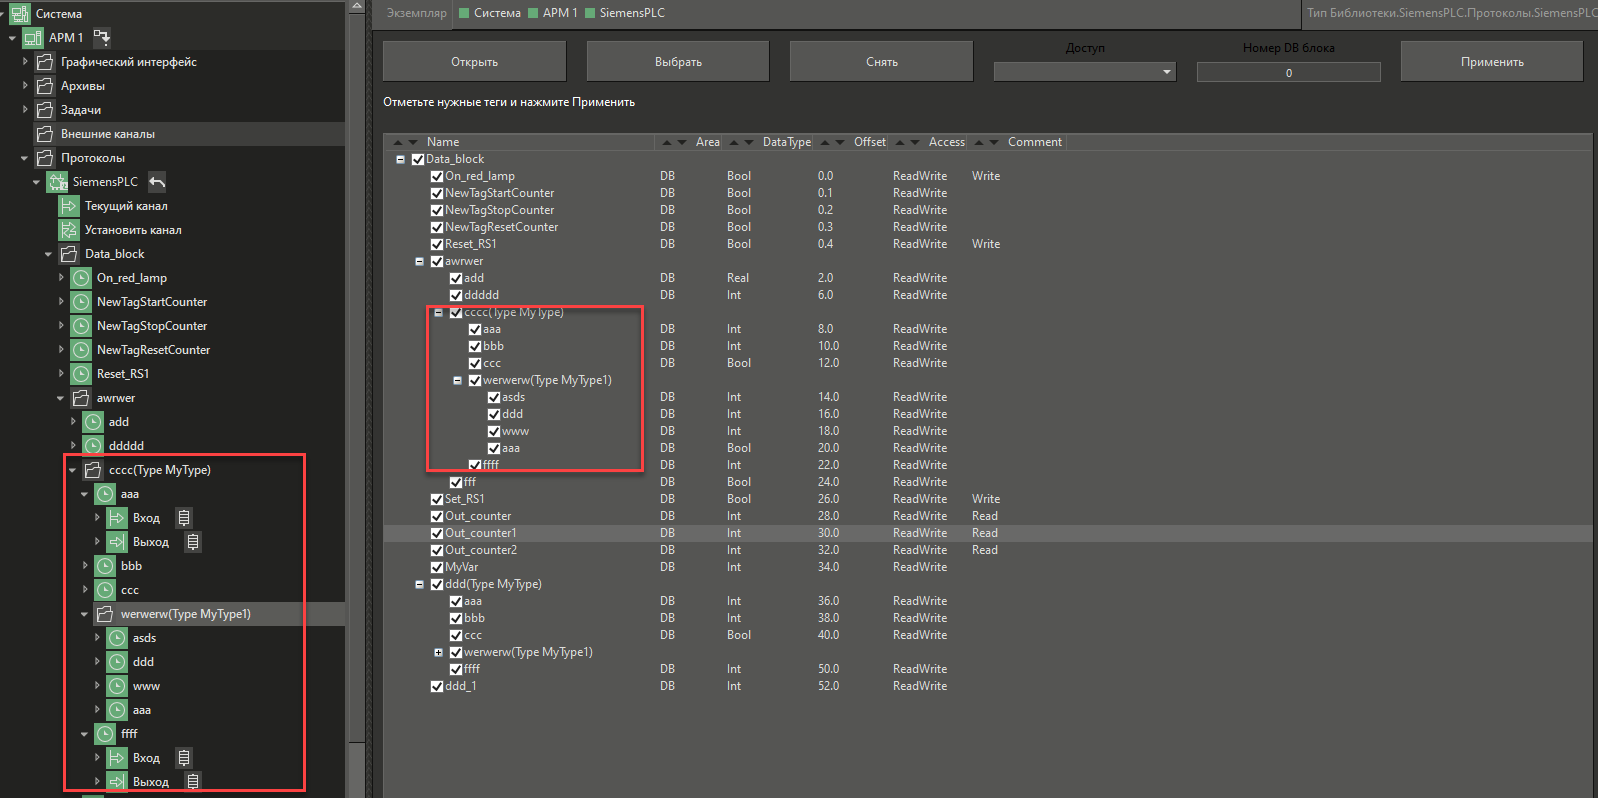Click the SiemensPLC protocol icon in tree
The width and height of the screenshot is (1598, 798).
pyautogui.click(x=57, y=182)
